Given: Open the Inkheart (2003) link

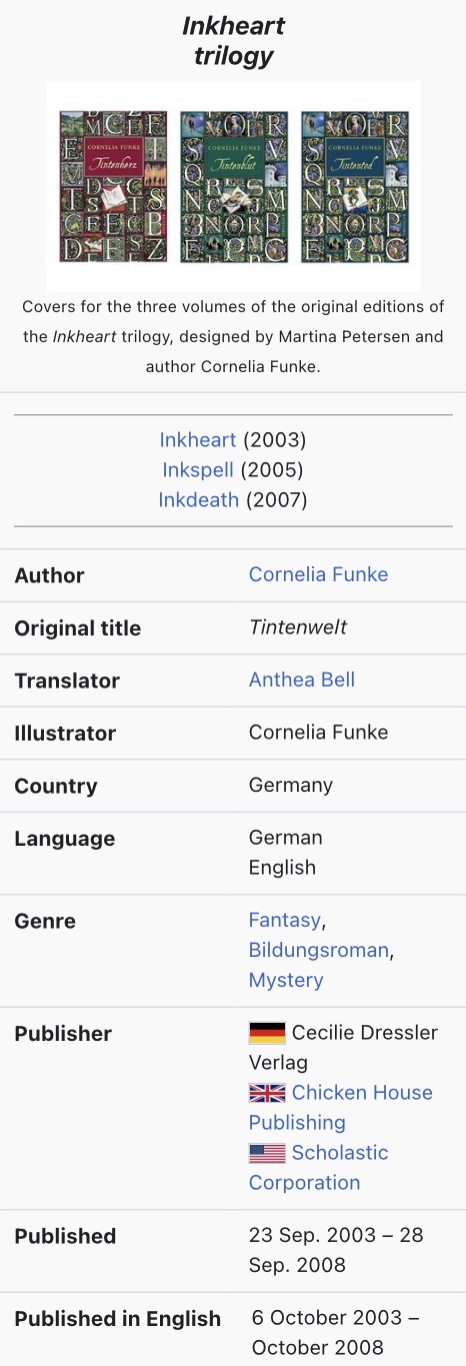Looking at the screenshot, I should 198,440.
